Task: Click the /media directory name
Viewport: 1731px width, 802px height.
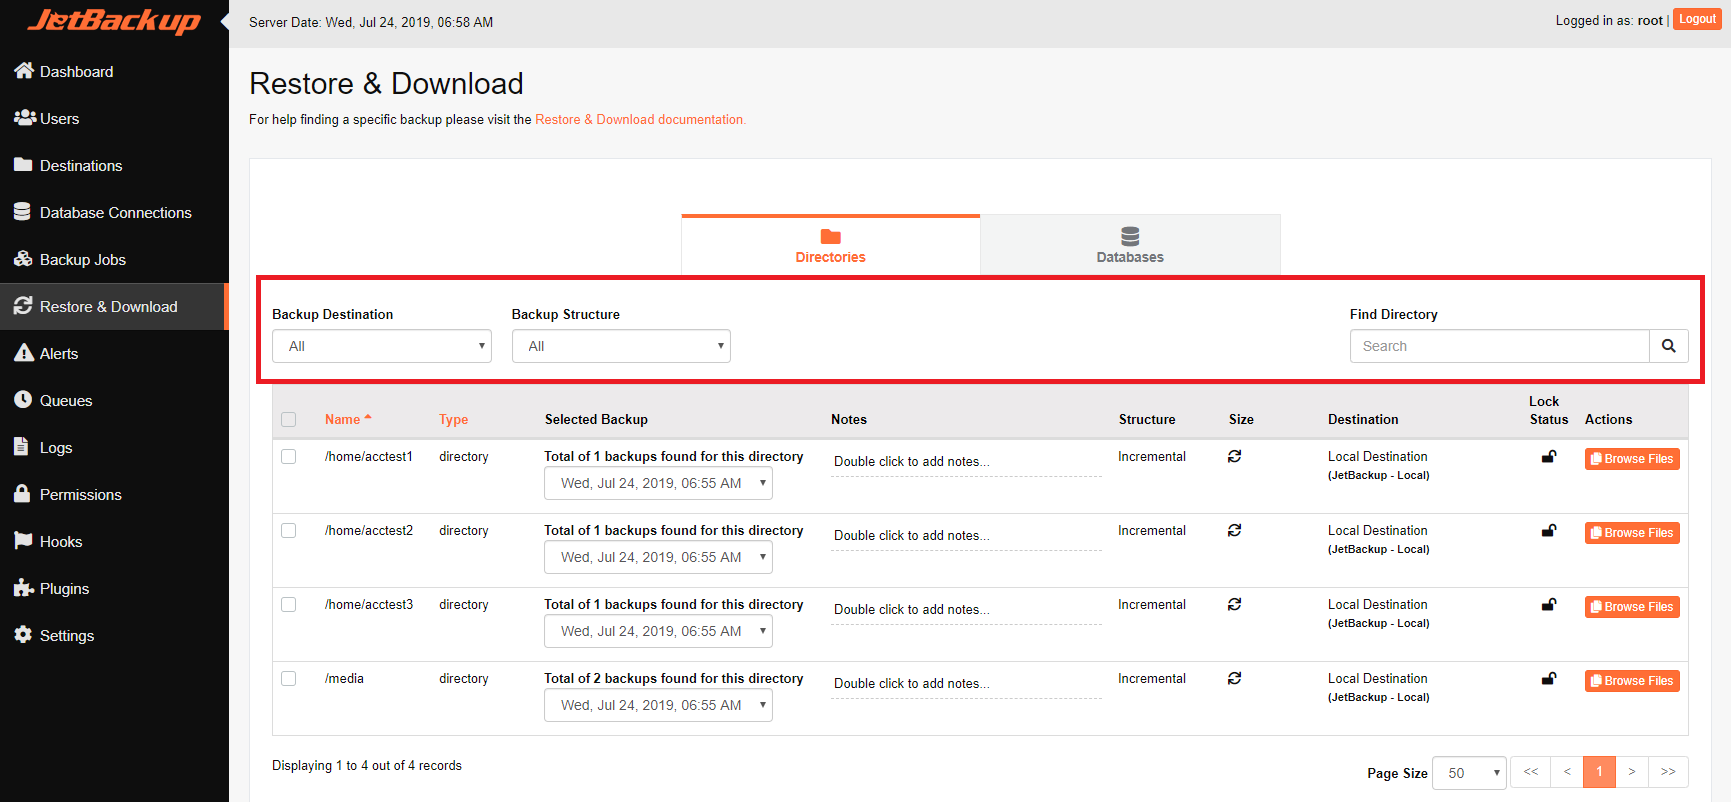Action: [344, 678]
